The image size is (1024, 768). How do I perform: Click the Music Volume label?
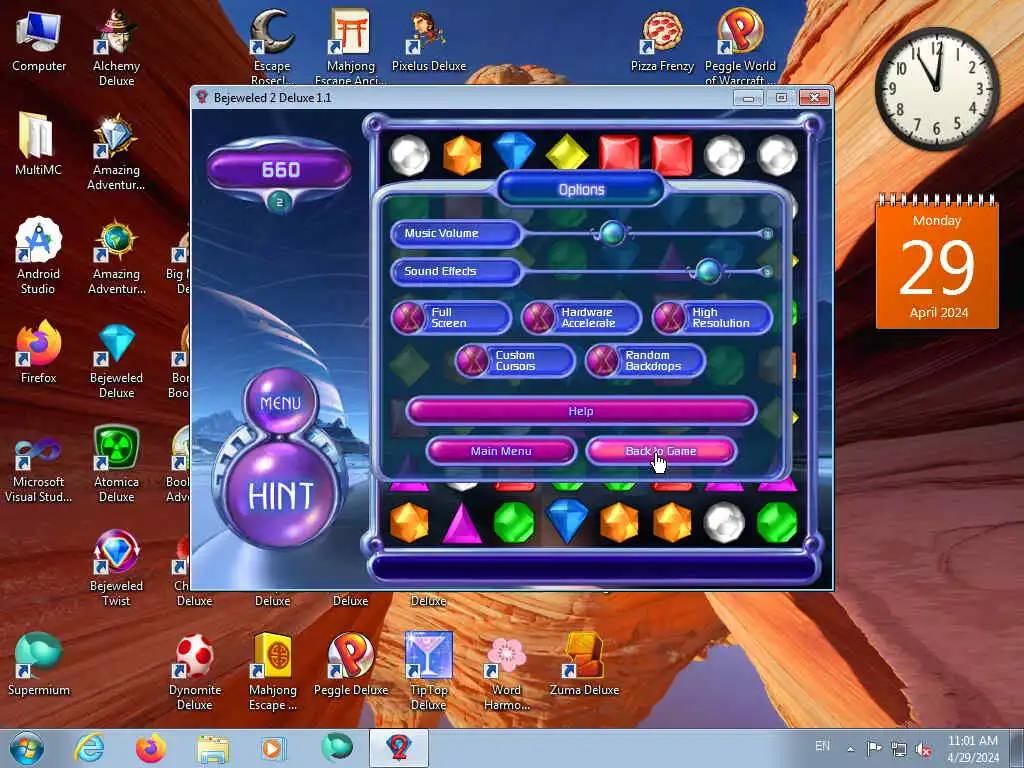tap(456, 233)
